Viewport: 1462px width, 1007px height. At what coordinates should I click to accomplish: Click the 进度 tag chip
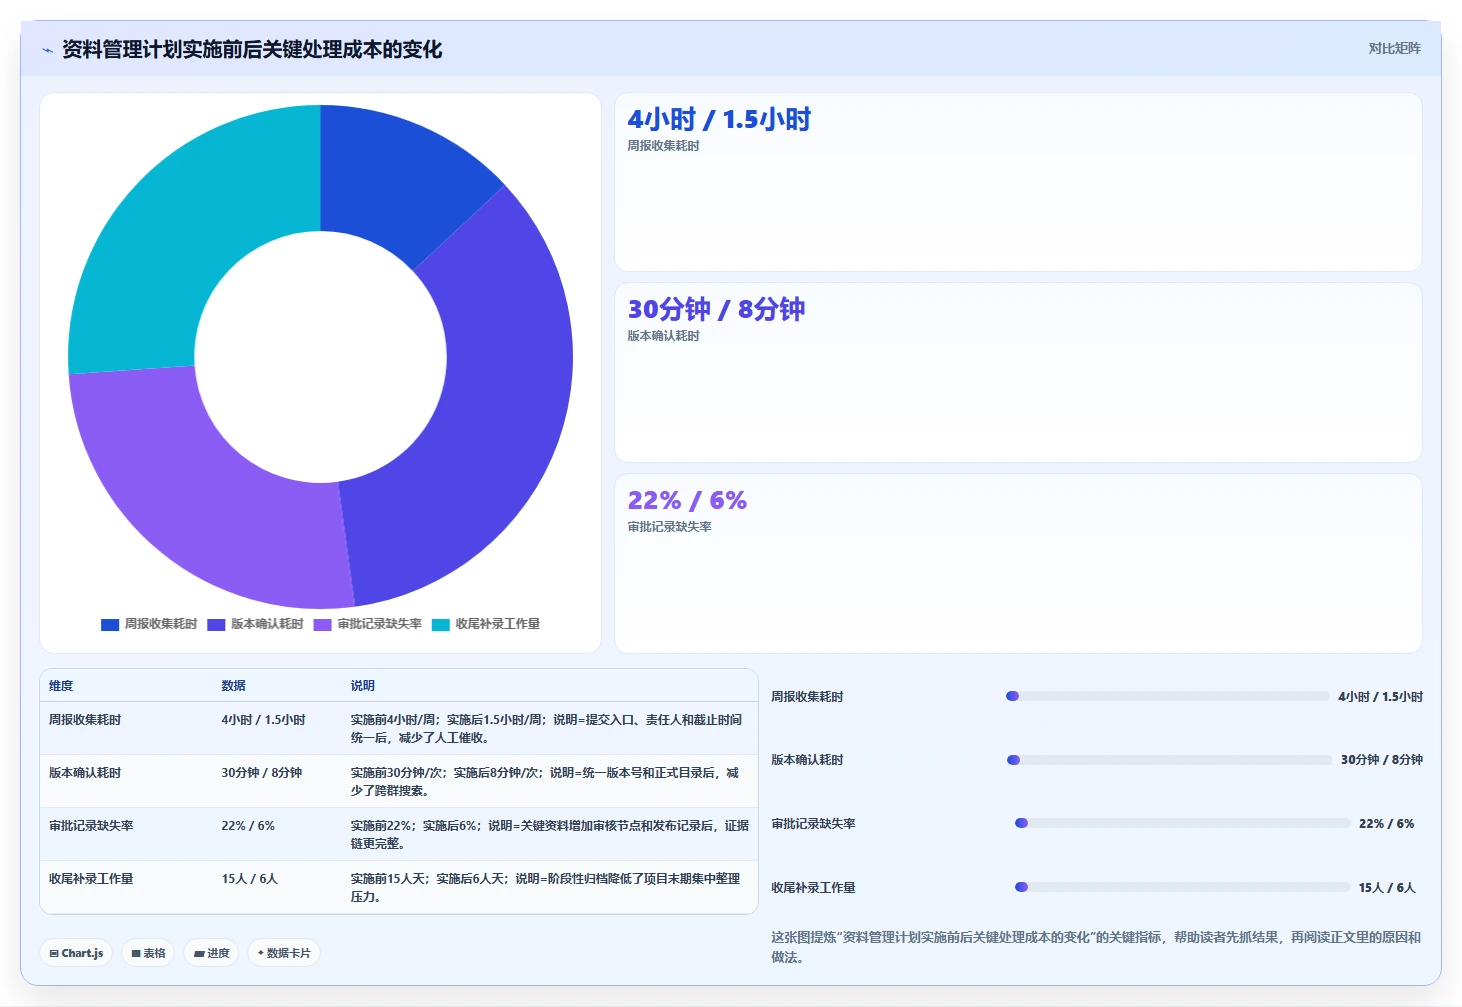(x=212, y=953)
